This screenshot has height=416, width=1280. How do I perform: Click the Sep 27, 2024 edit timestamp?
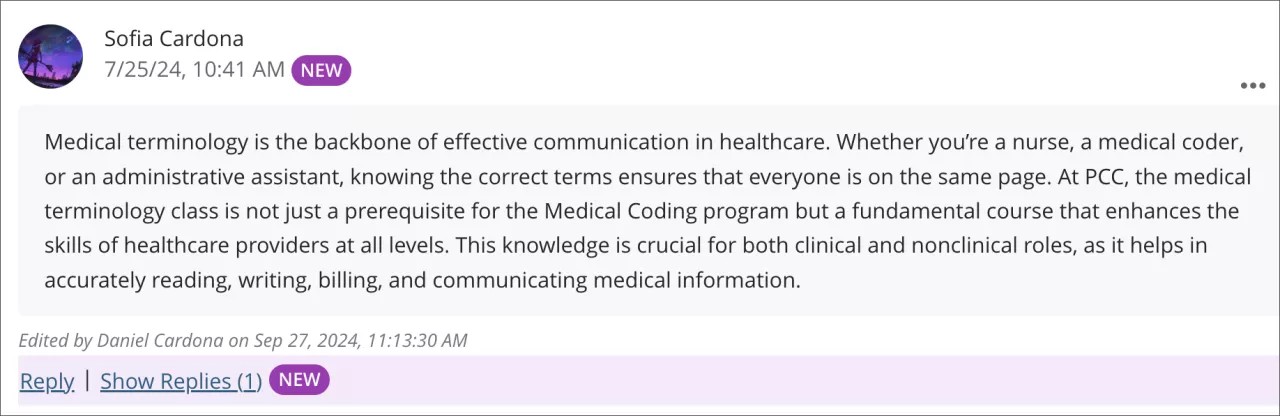pyautogui.click(x=360, y=340)
